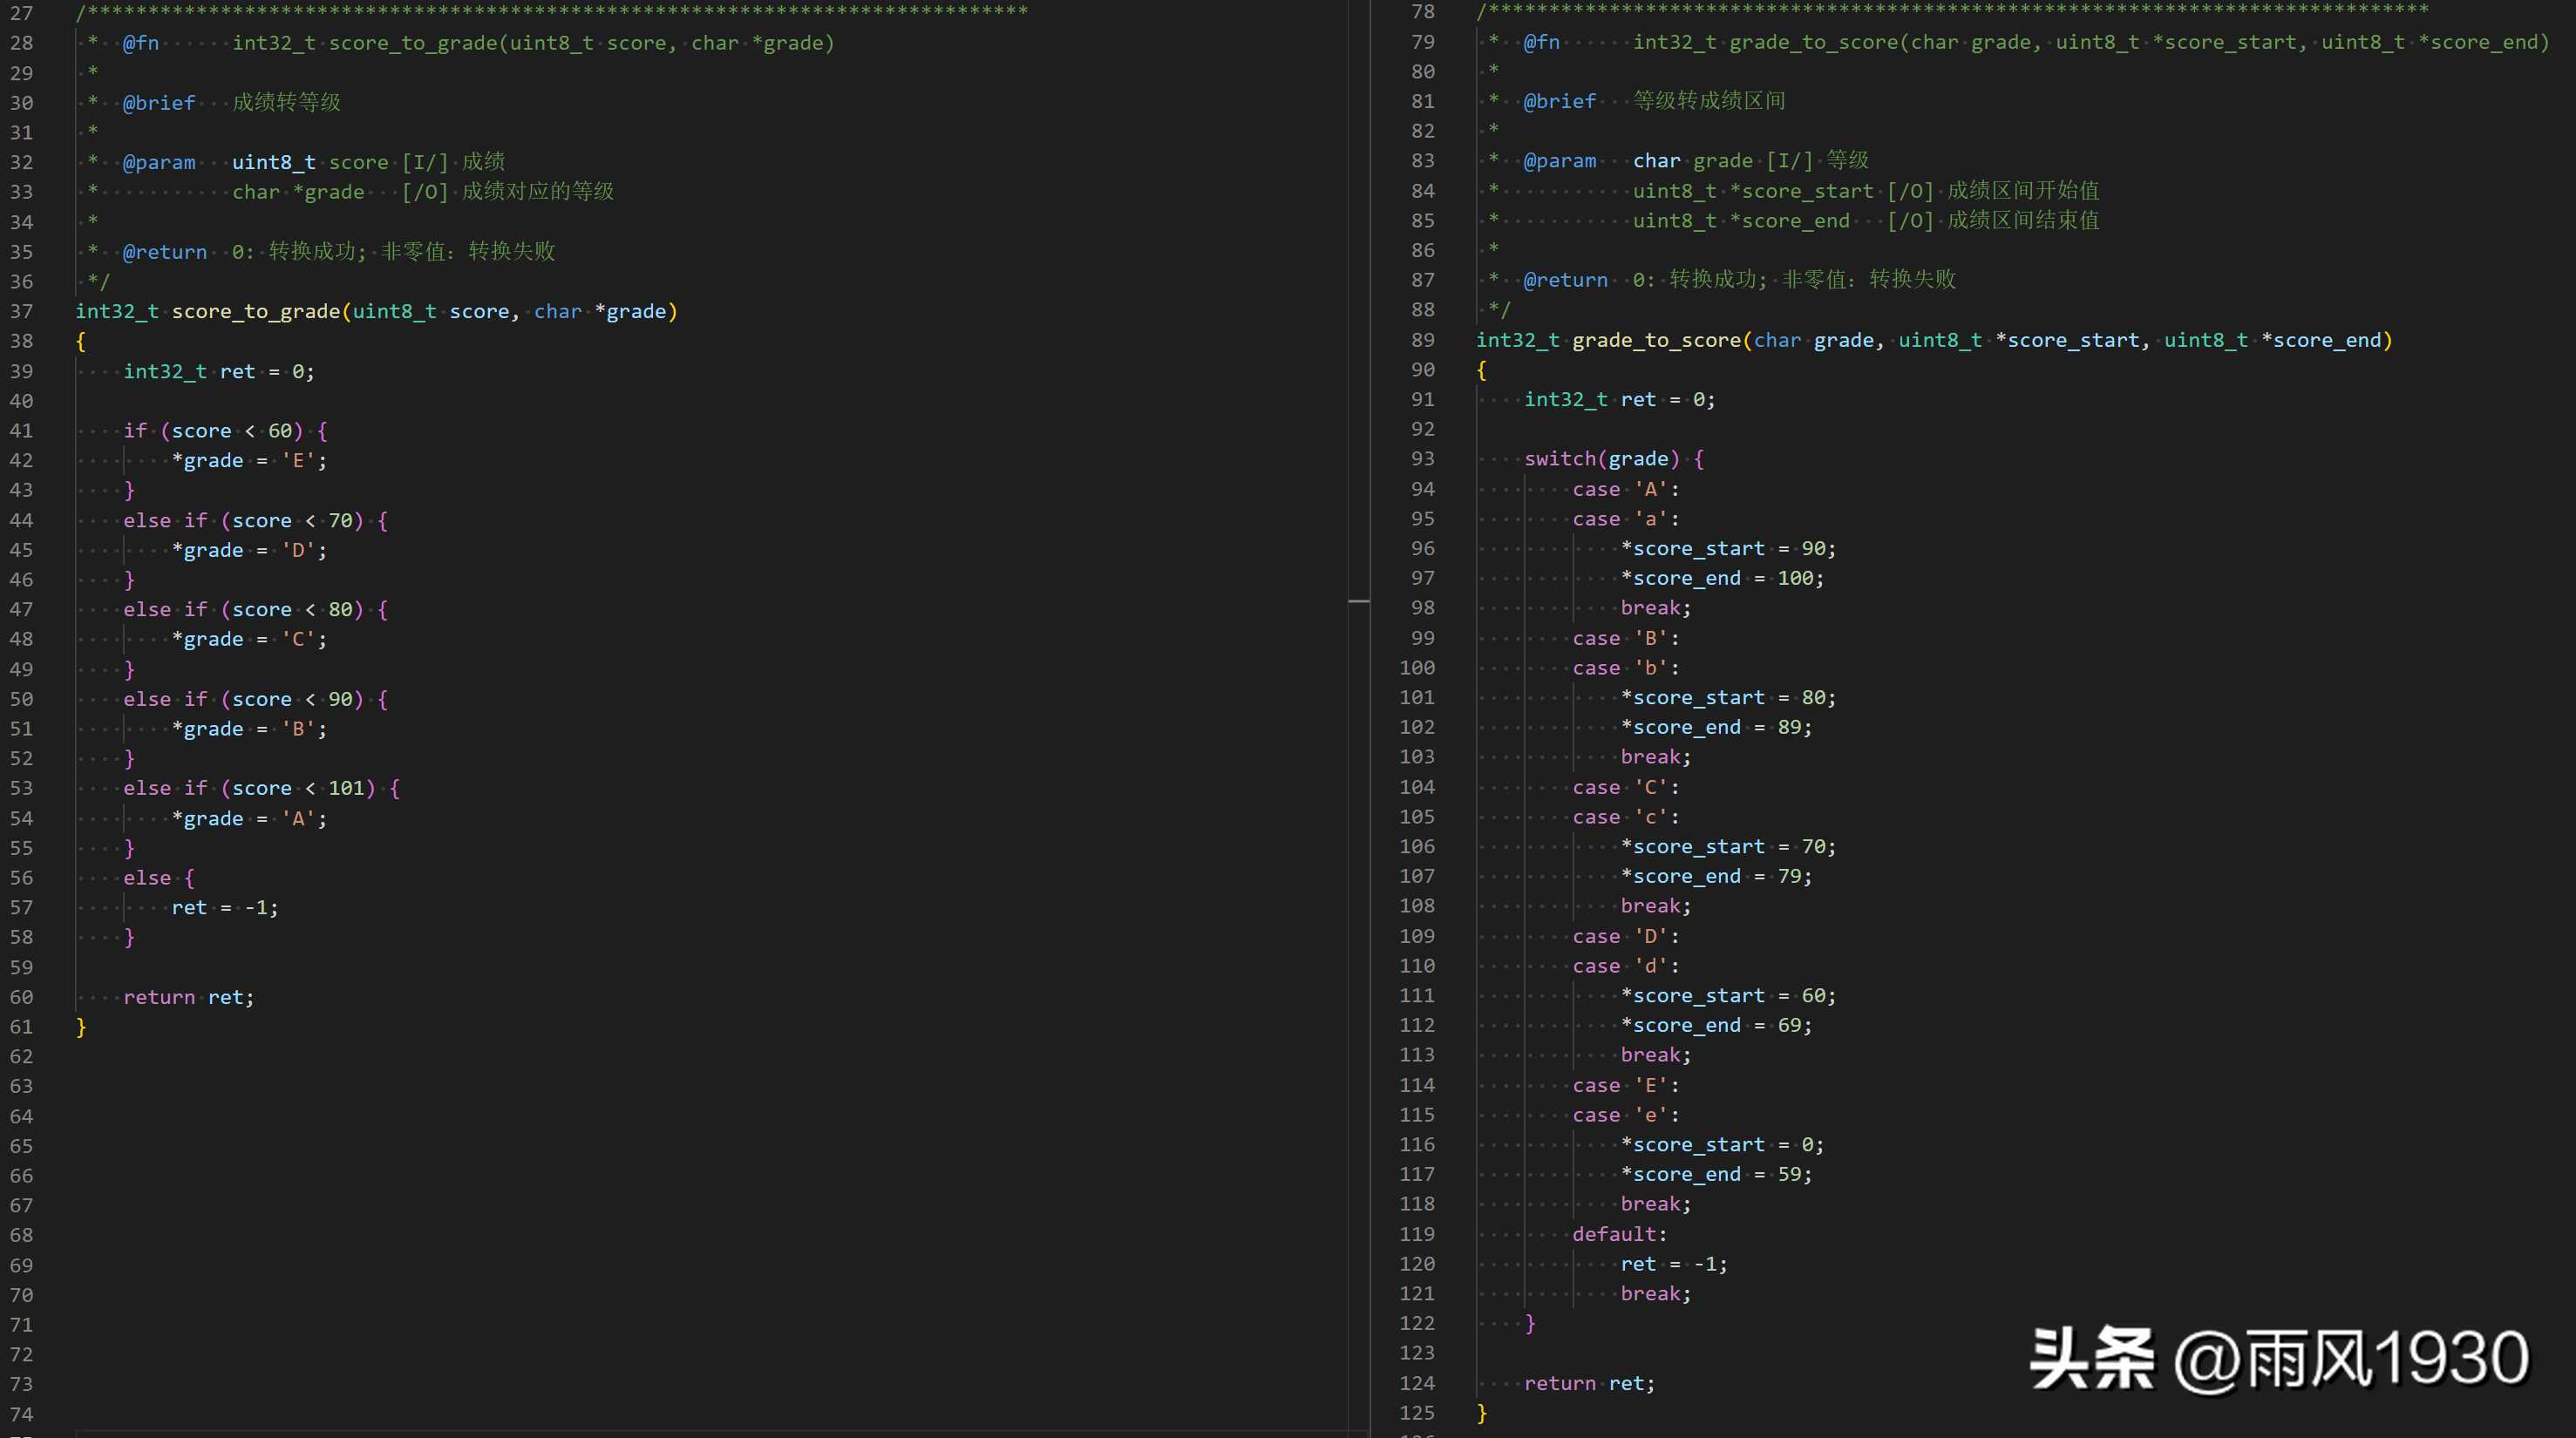The width and height of the screenshot is (2576, 1438).
Task: Click the 'switch(grade) {' statement
Action: [1614, 459]
